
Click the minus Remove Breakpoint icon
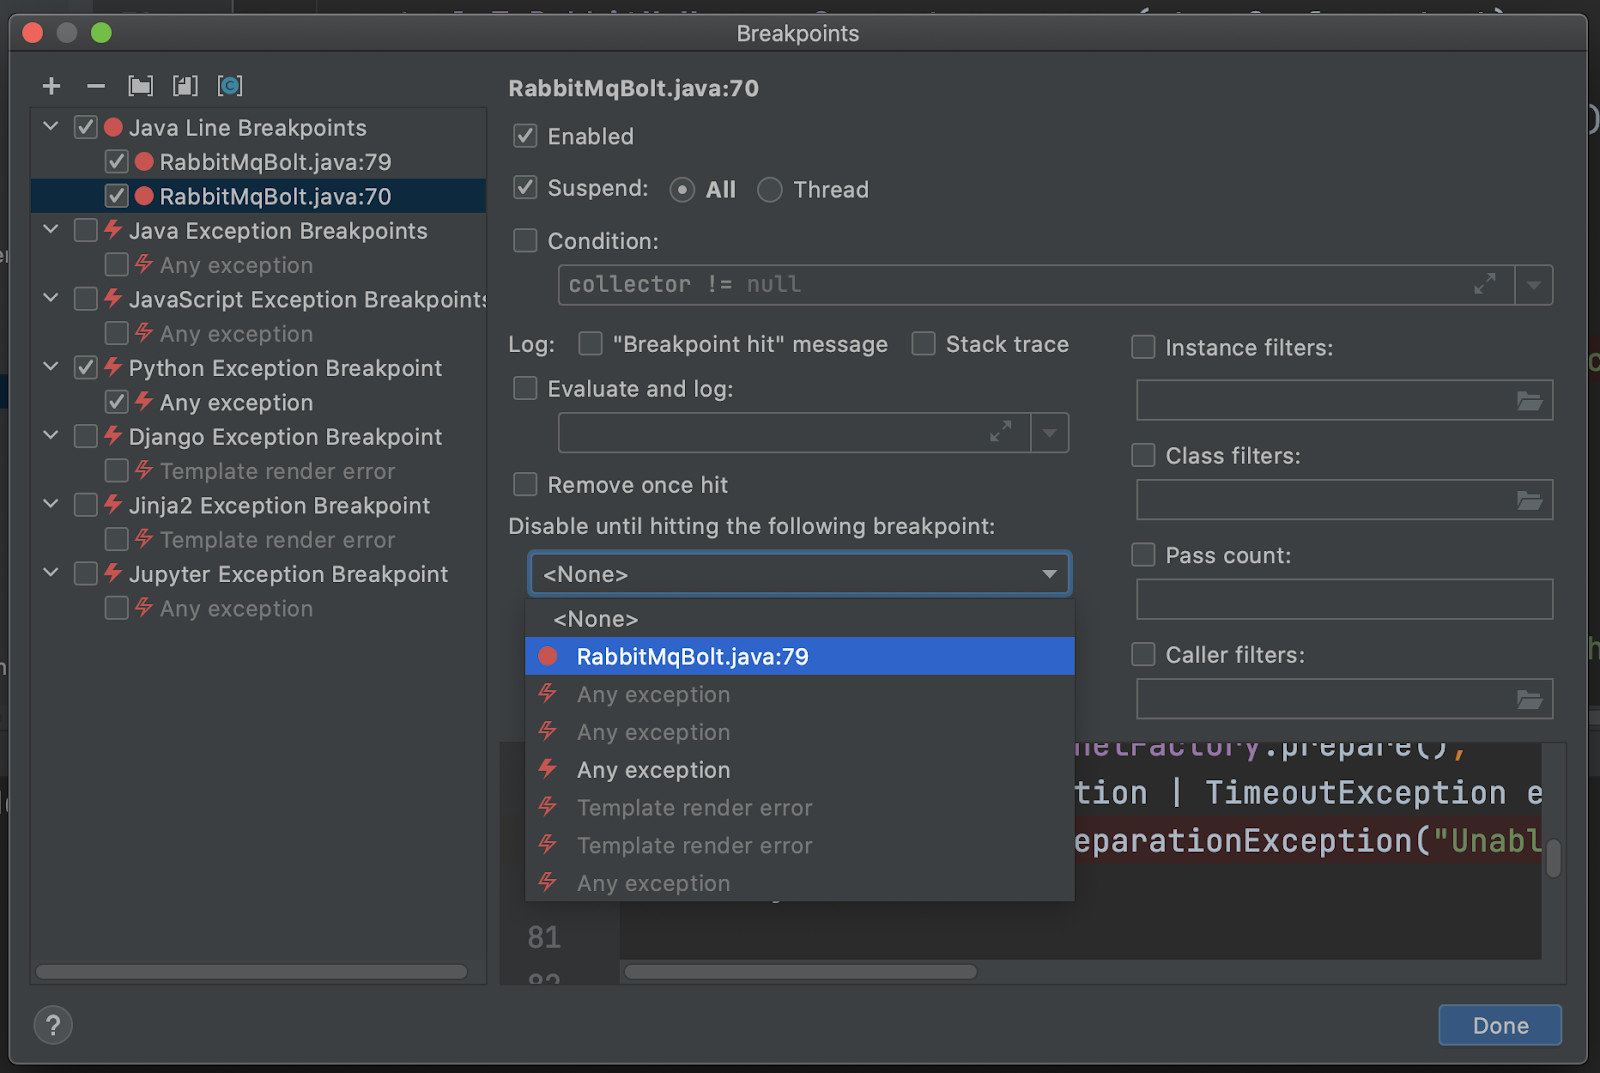96,86
